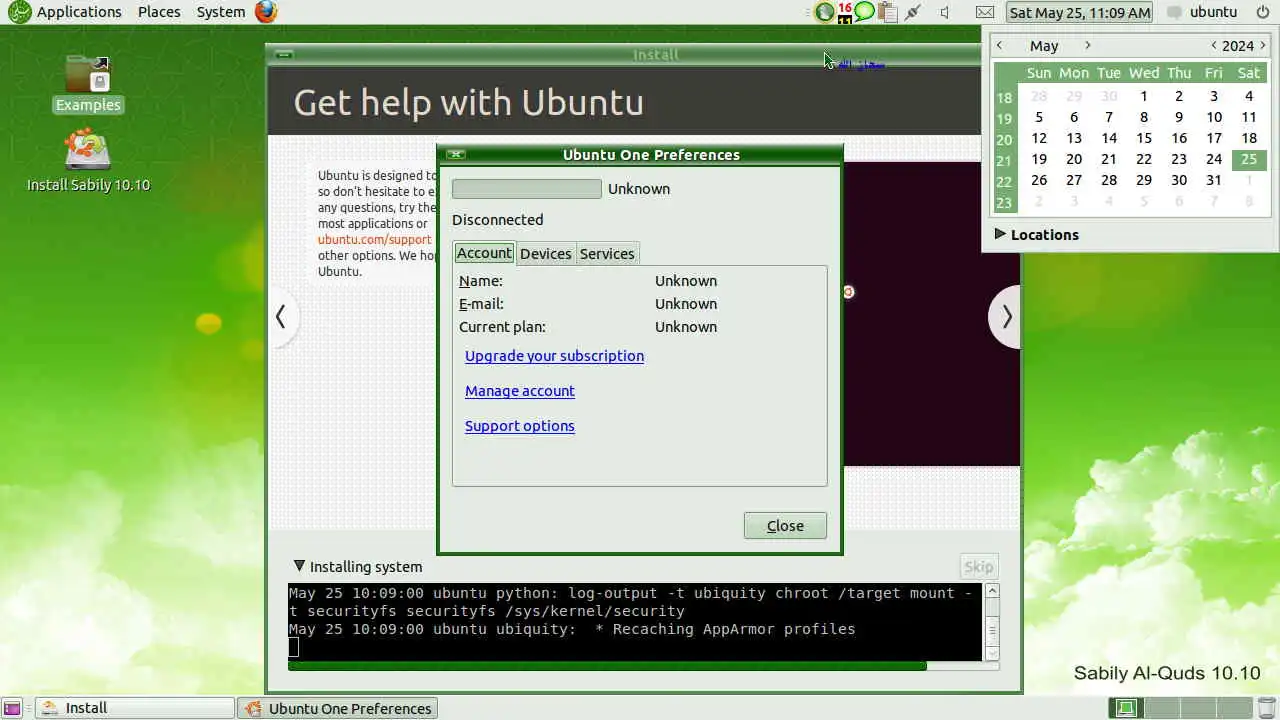The height and width of the screenshot is (720, 1280).
Task: Switch to Install window in taskbar
Action: 135,708
